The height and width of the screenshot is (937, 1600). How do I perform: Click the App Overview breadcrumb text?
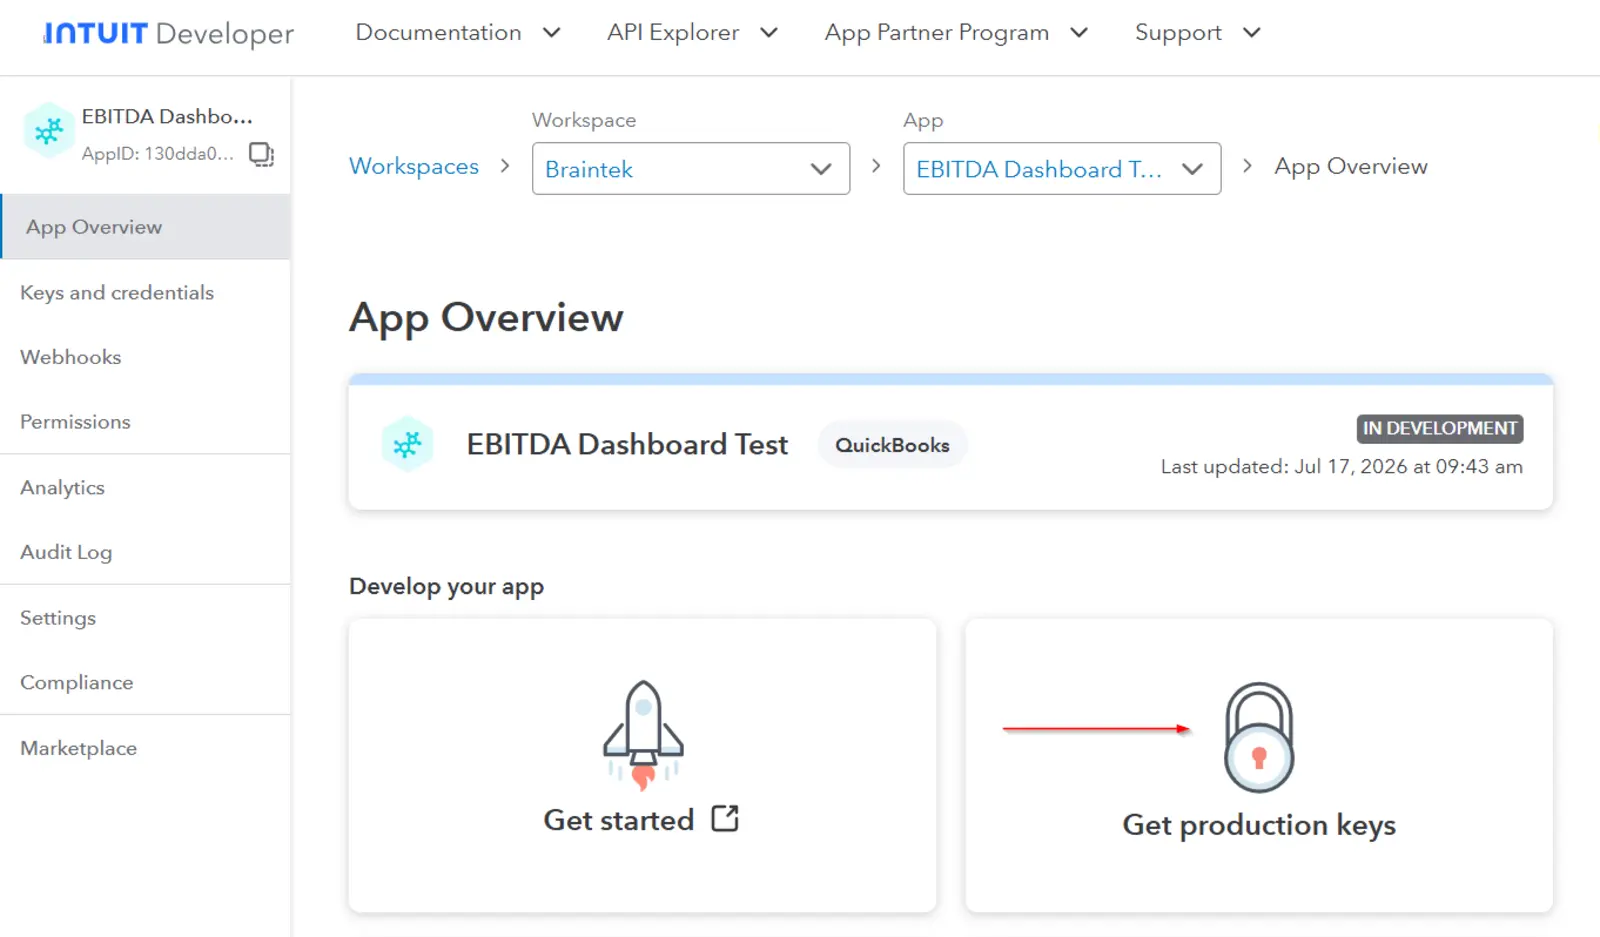pyautogui.click(x=1351, y=166)
